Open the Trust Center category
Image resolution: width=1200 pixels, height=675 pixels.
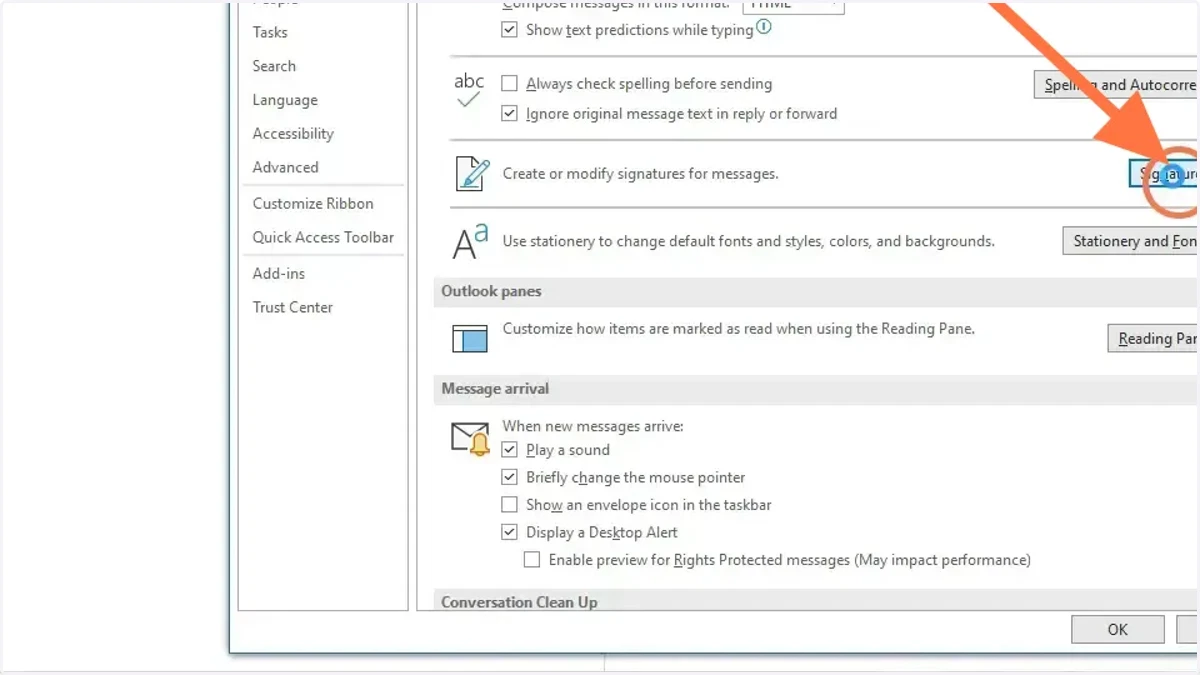click(x=293, y=308)
